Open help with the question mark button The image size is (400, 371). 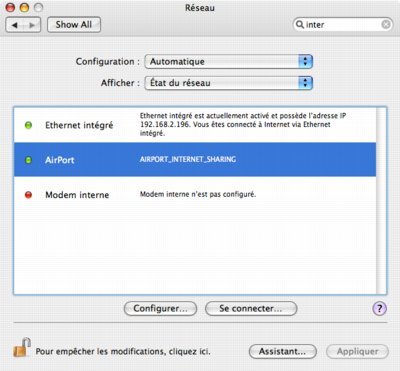click(379, 308)
